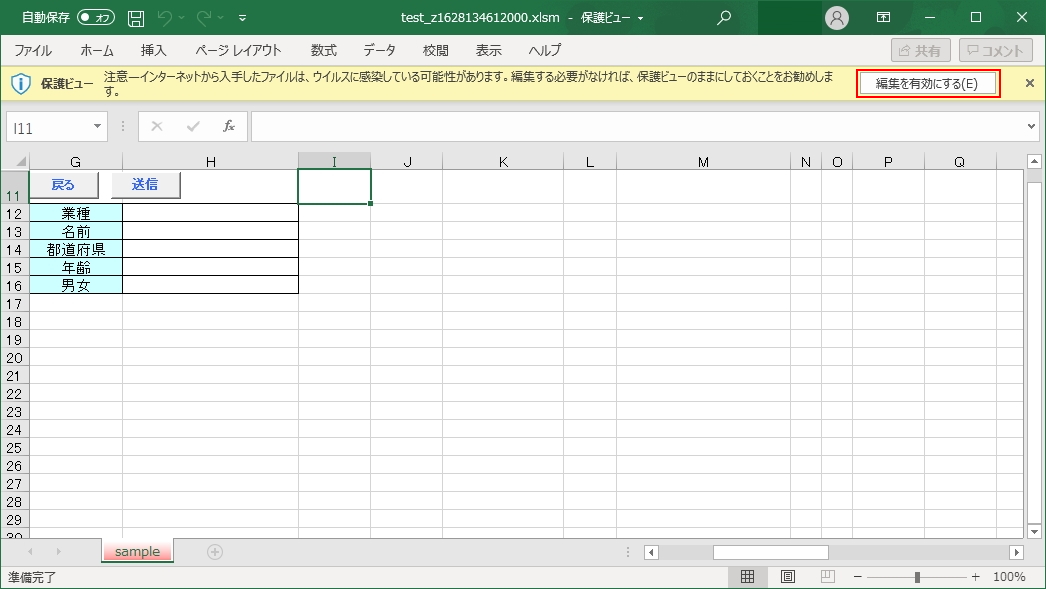Click the 送信 button on sheet
The height and width of the screenshot is (589, 1046).
coord(145,185)
